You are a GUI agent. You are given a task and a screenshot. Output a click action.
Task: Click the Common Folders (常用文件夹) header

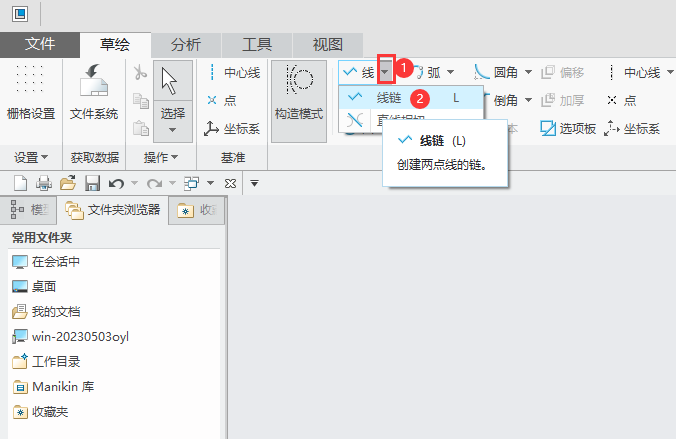(x=42, y=237)
